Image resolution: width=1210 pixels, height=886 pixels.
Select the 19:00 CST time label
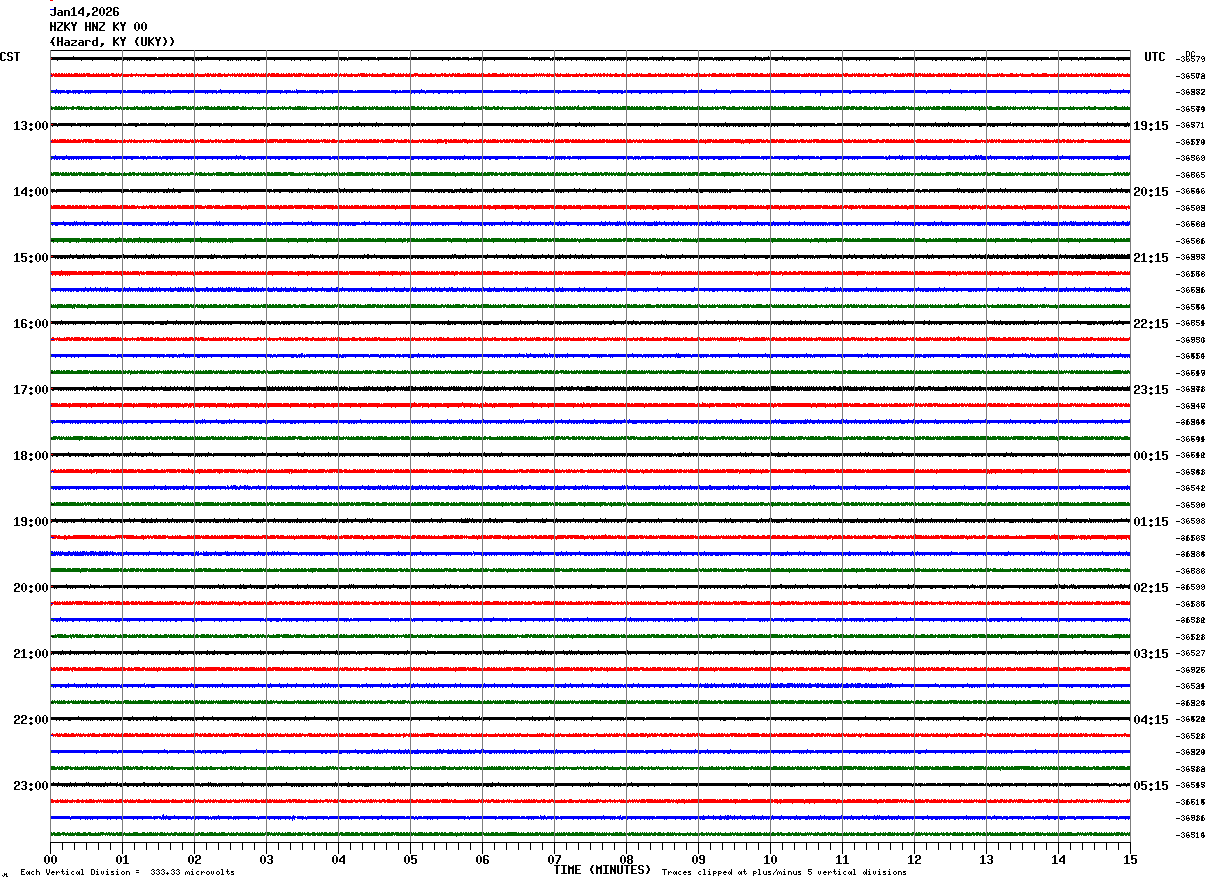coord(30,522)
